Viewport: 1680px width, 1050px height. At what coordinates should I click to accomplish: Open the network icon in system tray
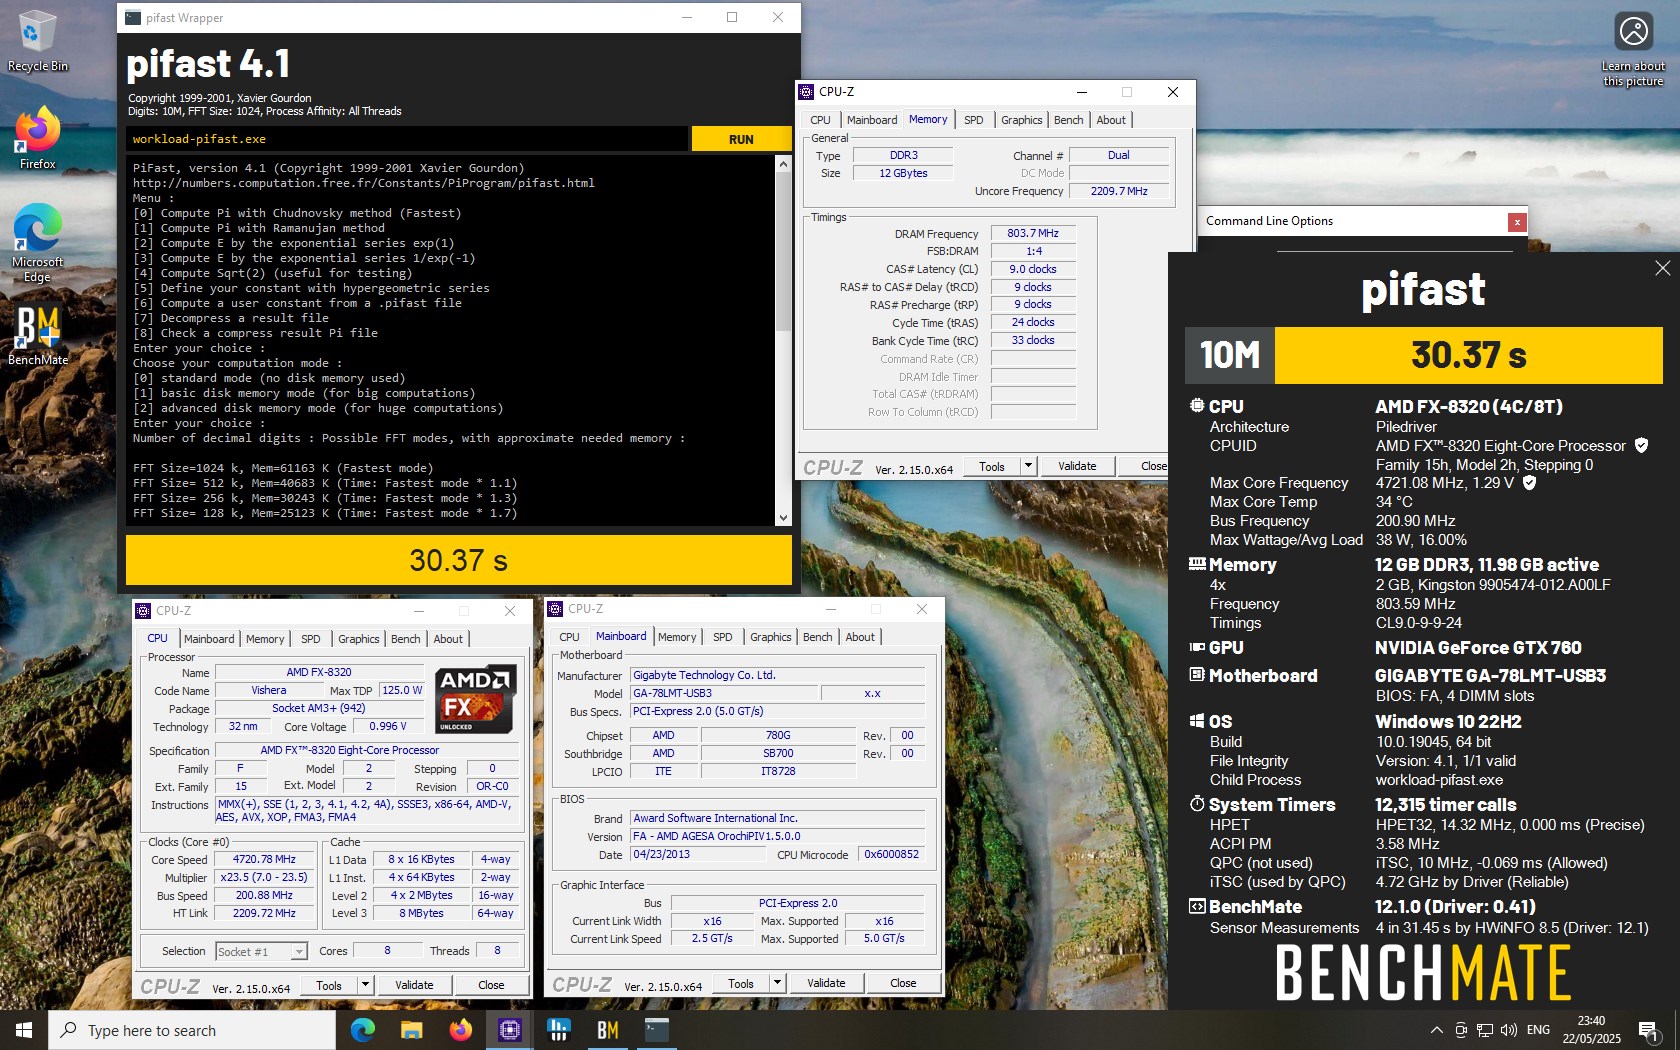(x=1485, y=1030)
